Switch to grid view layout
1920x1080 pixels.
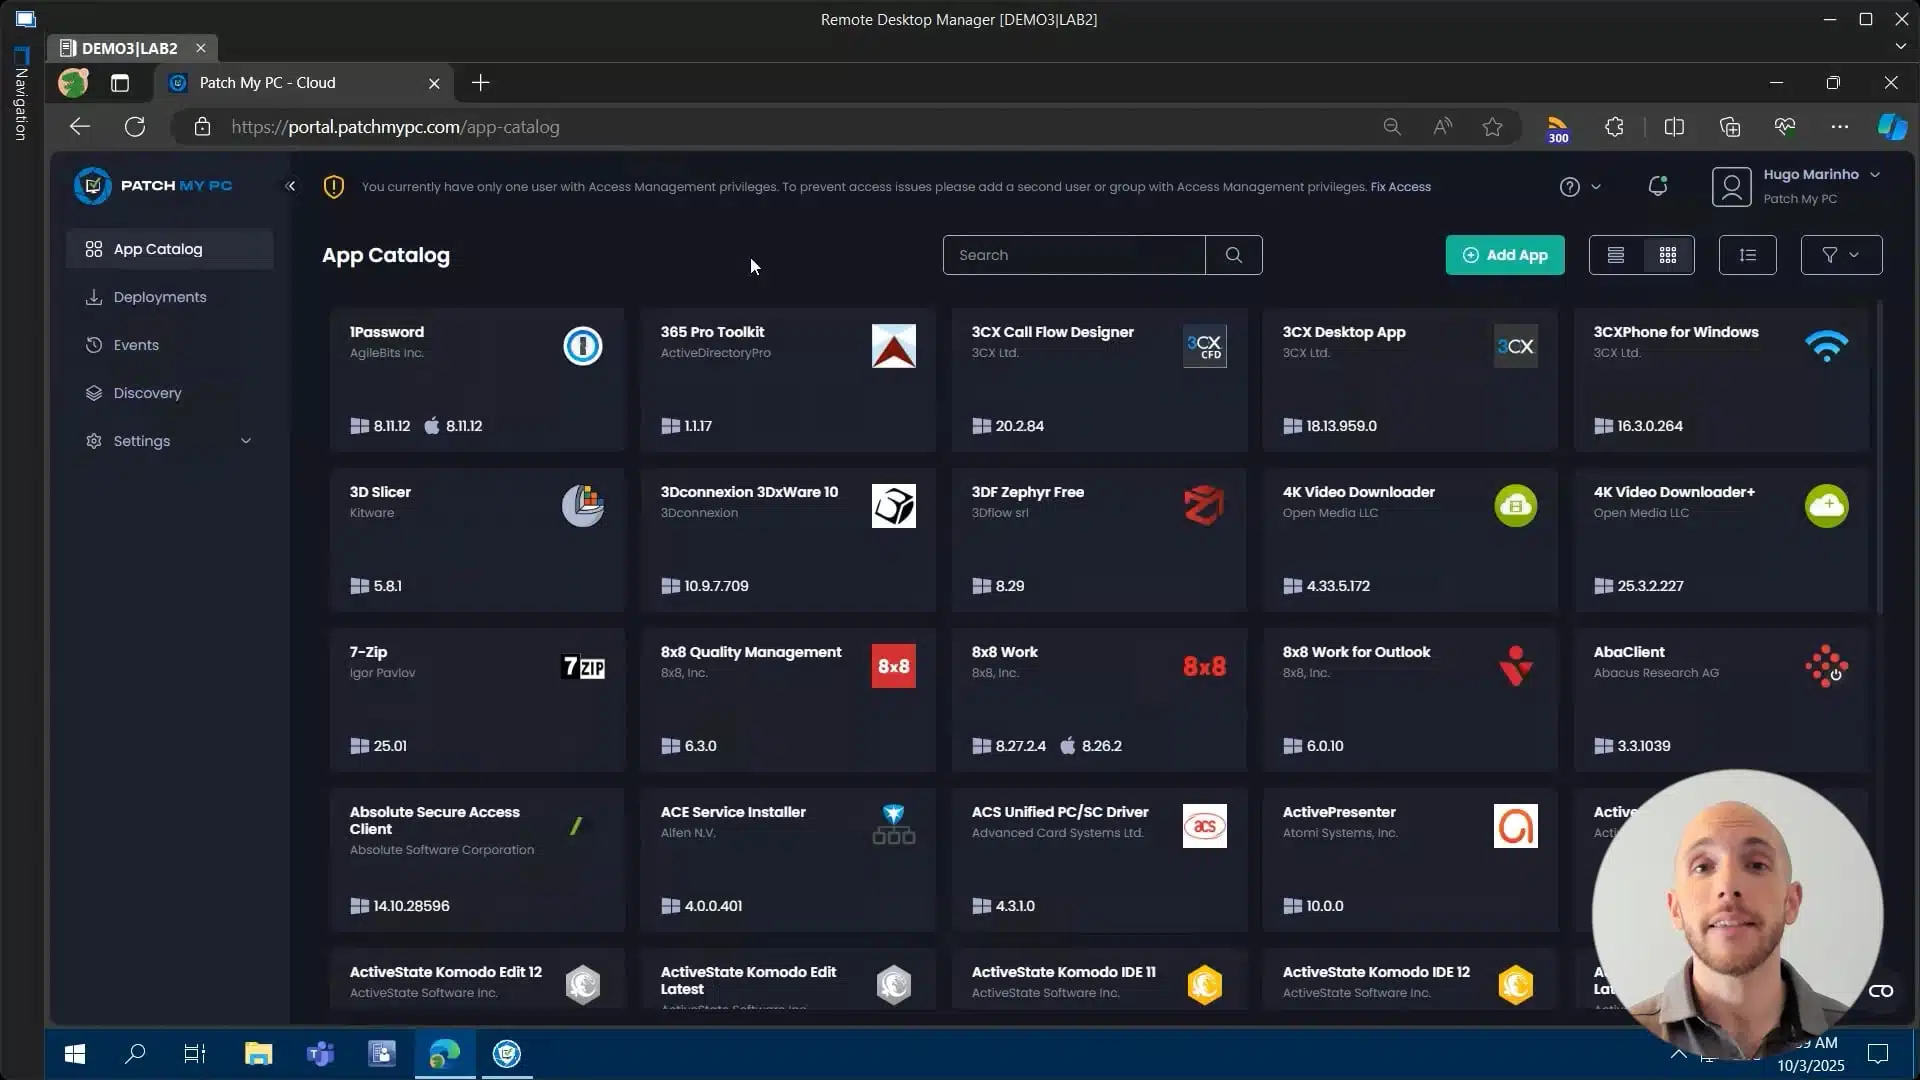[1667, 255]
